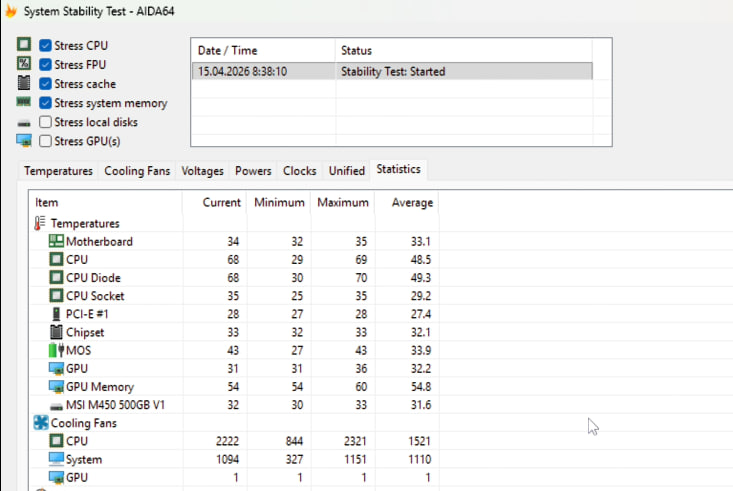Image resolution: width=733 pixels, height=491 pixels.
Task: Click the Average column header
Action: point(412,203)
